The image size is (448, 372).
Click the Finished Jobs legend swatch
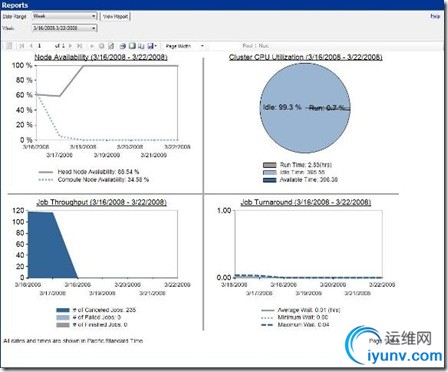[63, 325]
